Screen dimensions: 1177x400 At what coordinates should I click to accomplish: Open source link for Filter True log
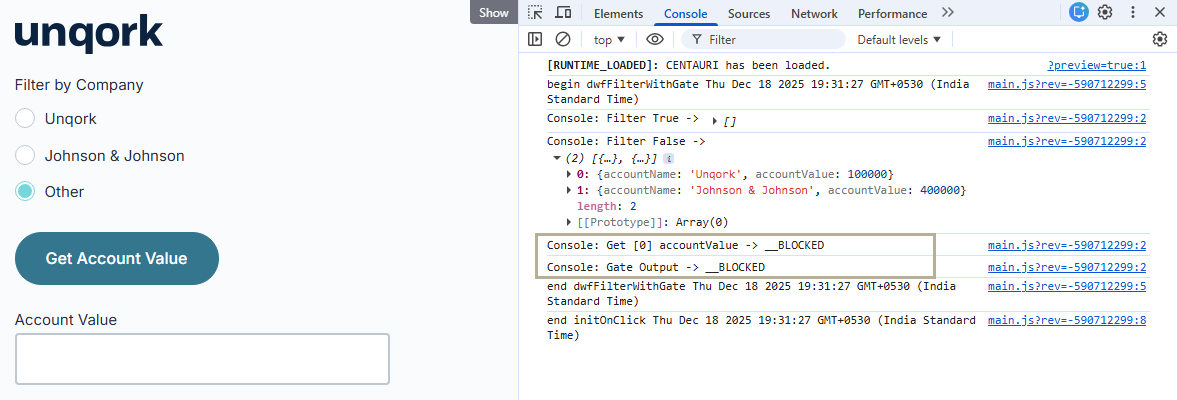click(1067, 118)
